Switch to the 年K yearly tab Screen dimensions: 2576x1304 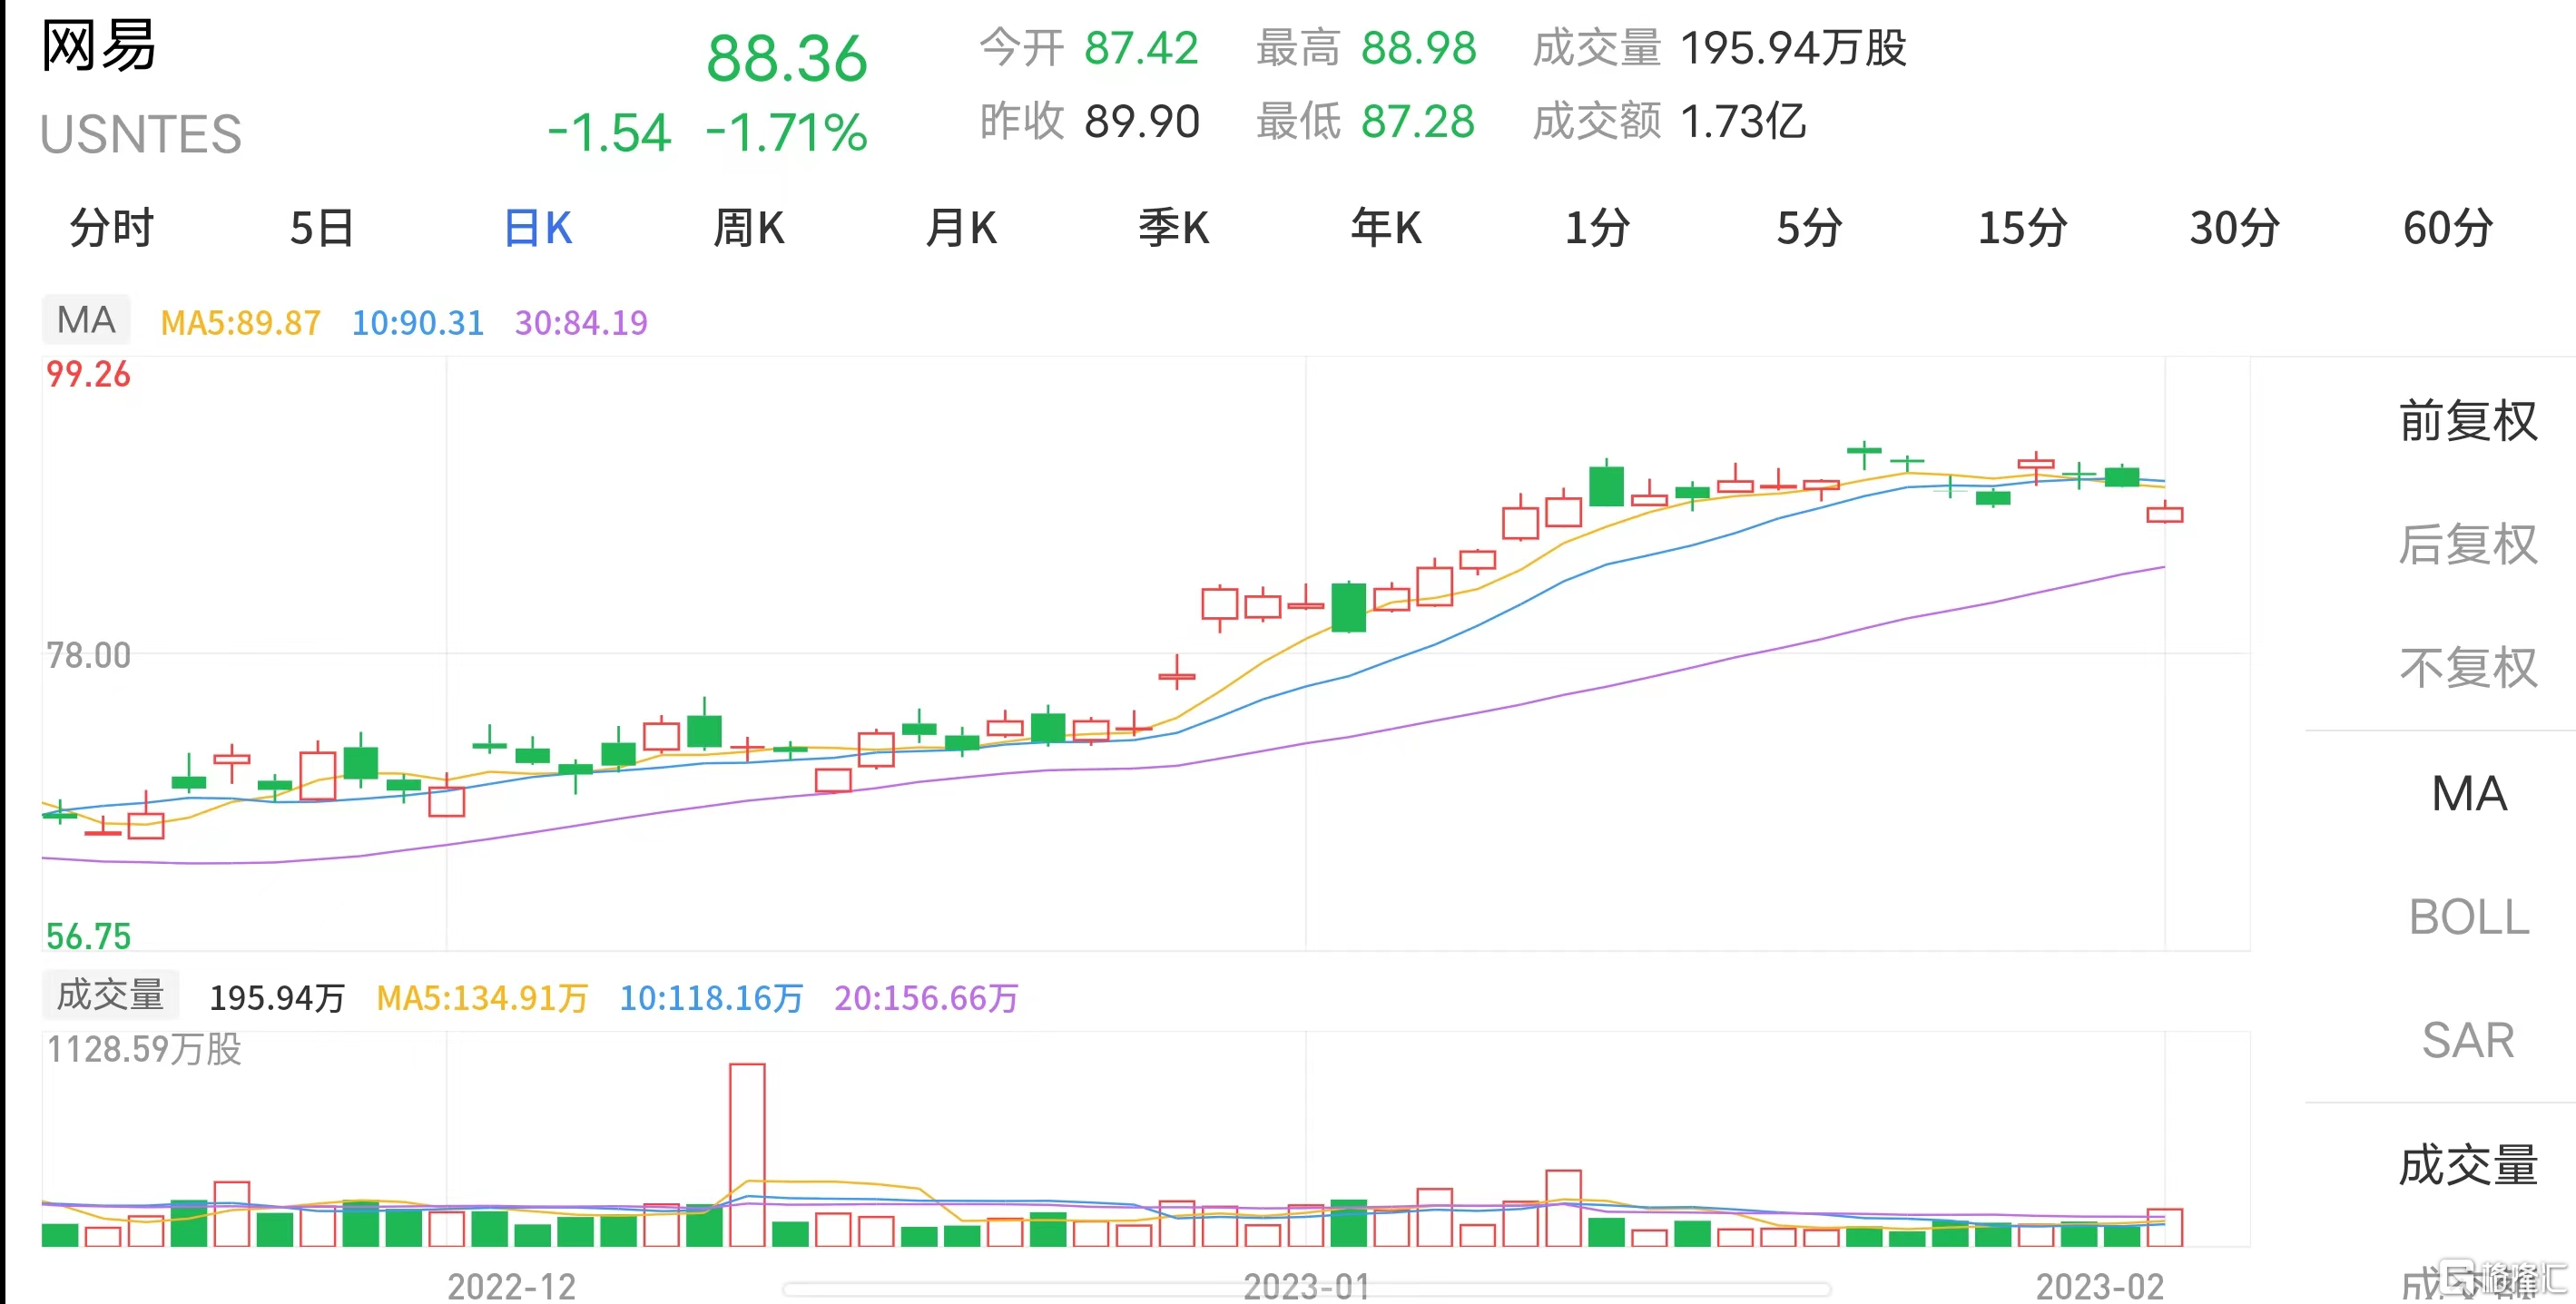(1386, 228)
